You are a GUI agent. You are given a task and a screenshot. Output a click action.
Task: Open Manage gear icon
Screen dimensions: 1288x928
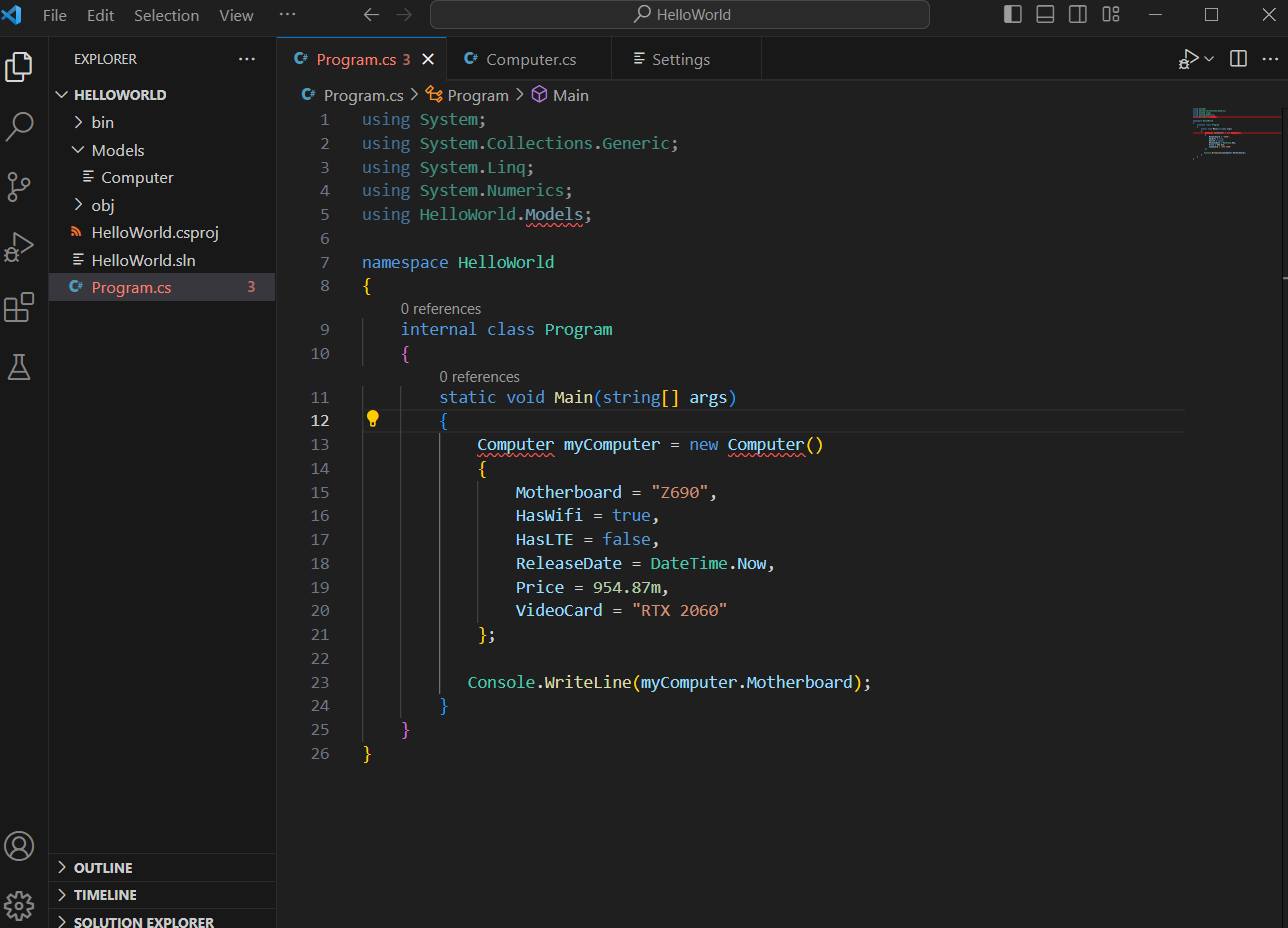pos(19,906)
